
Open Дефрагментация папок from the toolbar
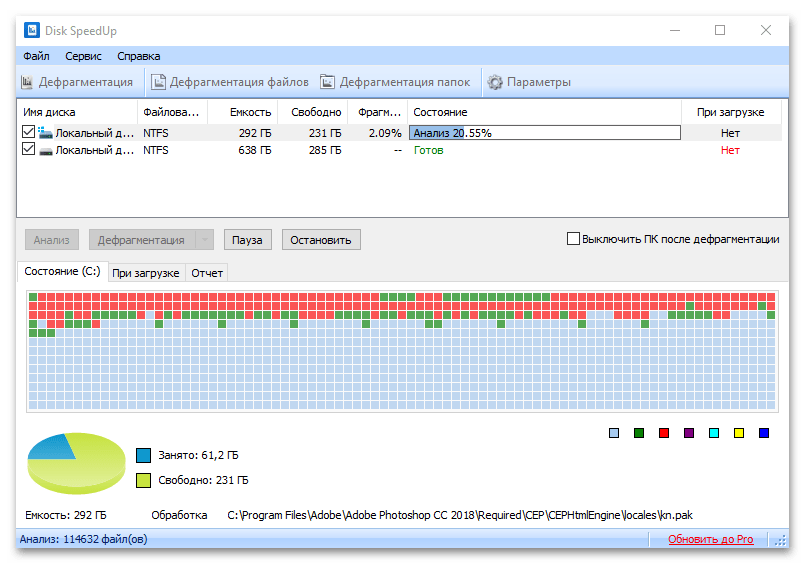328,82
